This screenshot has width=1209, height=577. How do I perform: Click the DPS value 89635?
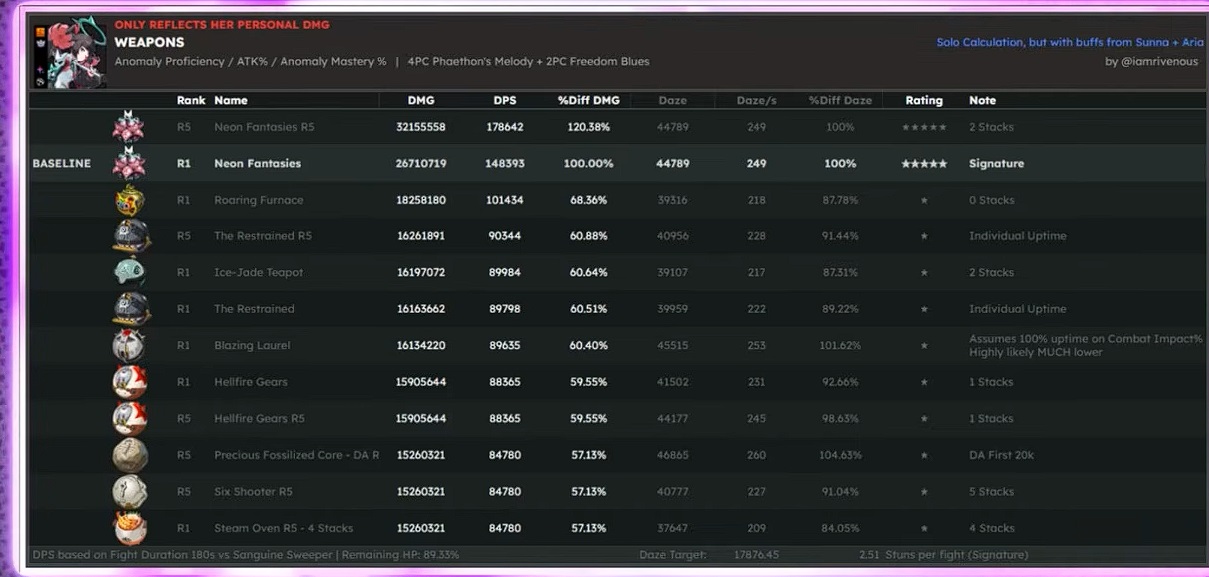tap(505, 345)
